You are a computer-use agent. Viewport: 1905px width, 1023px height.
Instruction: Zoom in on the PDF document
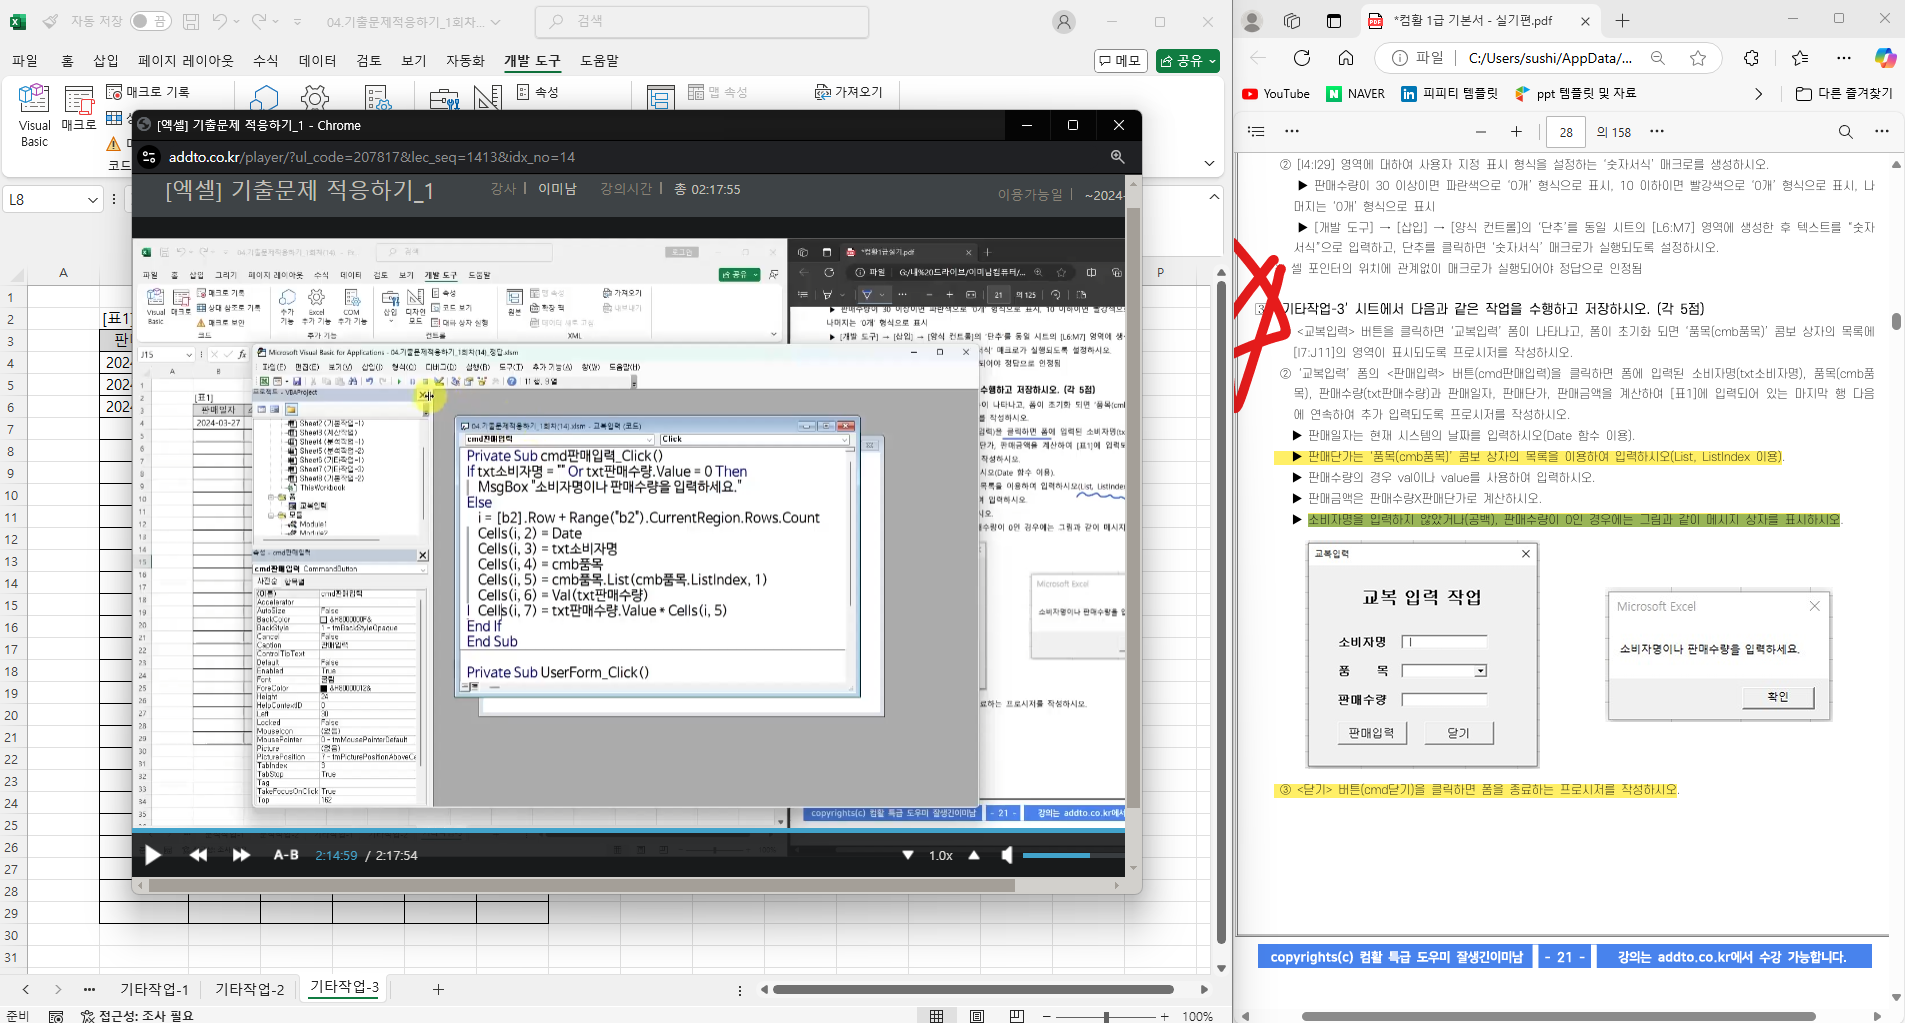click(x=1516, y=131)
